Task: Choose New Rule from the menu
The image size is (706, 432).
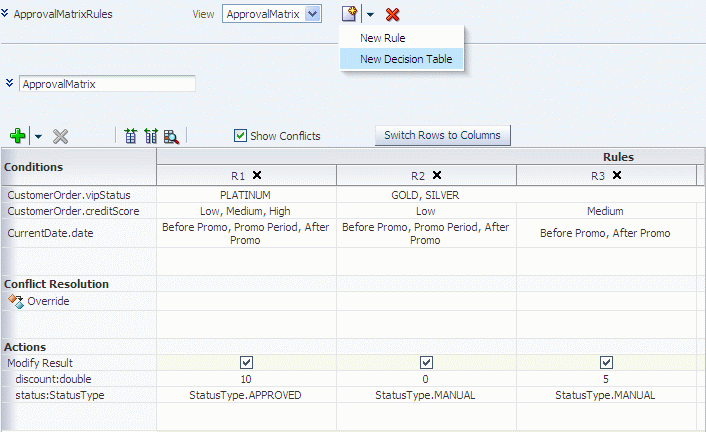Action: [383, 38]
